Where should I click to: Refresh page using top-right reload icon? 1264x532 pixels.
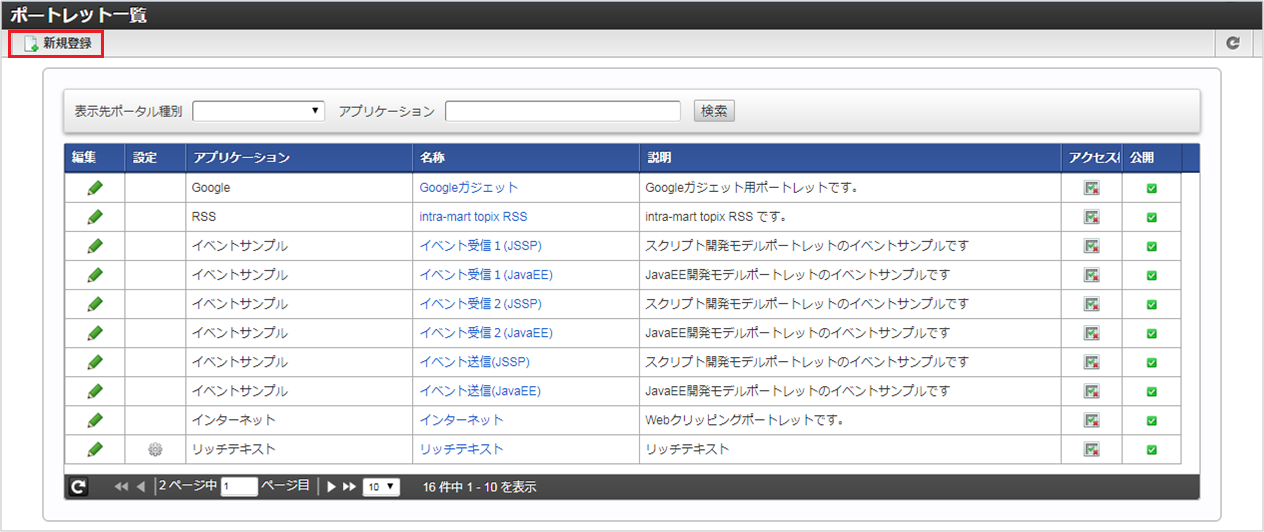pyautogui.click(x=1233, y=43)
